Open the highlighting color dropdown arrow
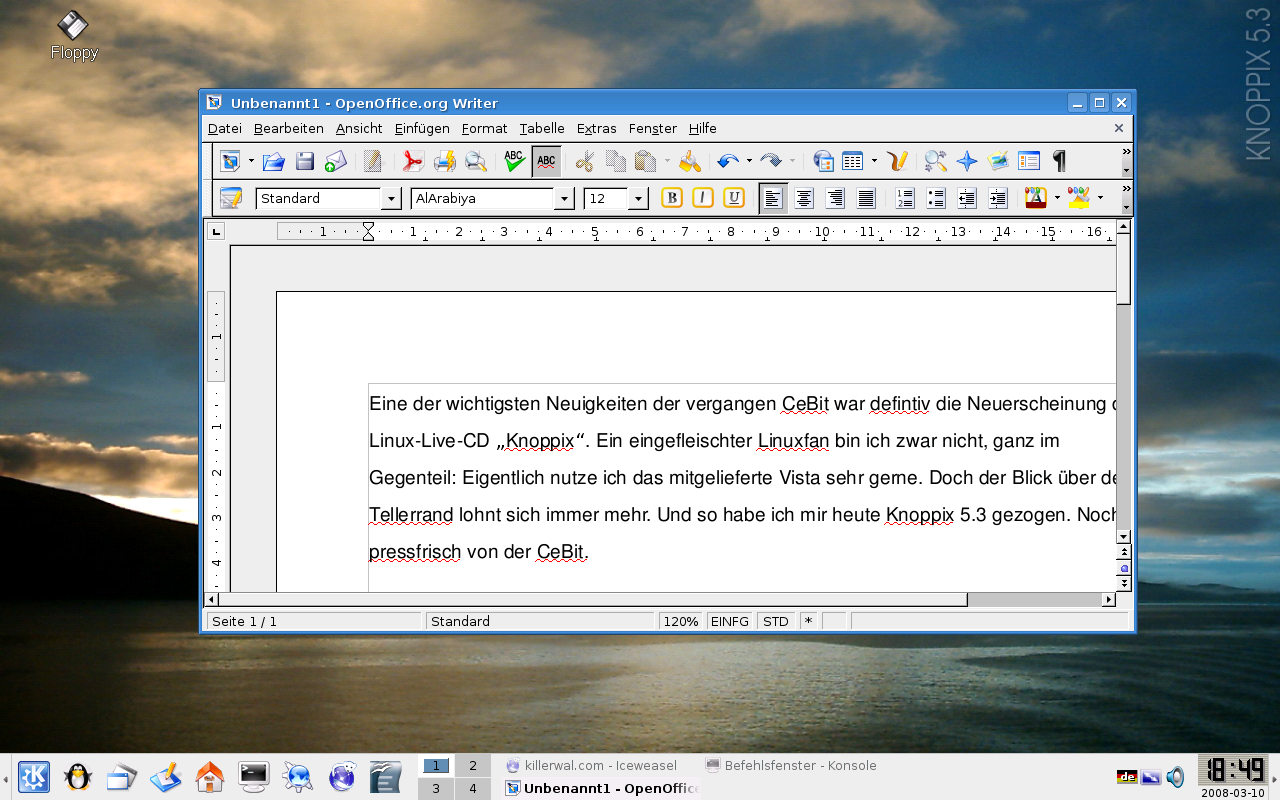 click(x=1100, y=198)
